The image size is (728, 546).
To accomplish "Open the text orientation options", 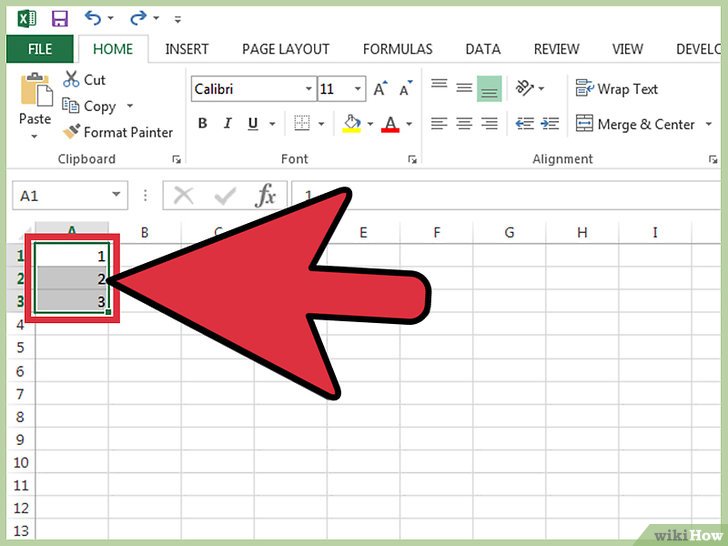I will [x=530, y=88].
